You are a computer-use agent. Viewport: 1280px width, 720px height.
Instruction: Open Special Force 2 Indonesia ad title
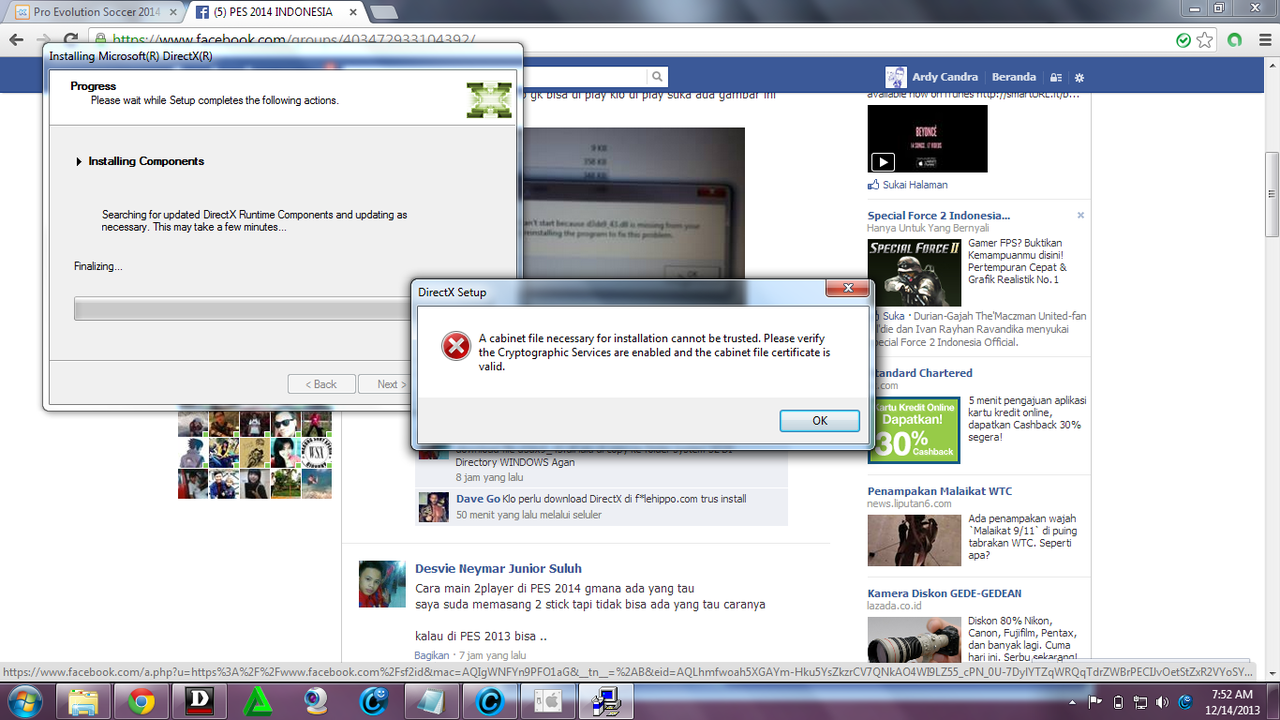coord(938,215)
